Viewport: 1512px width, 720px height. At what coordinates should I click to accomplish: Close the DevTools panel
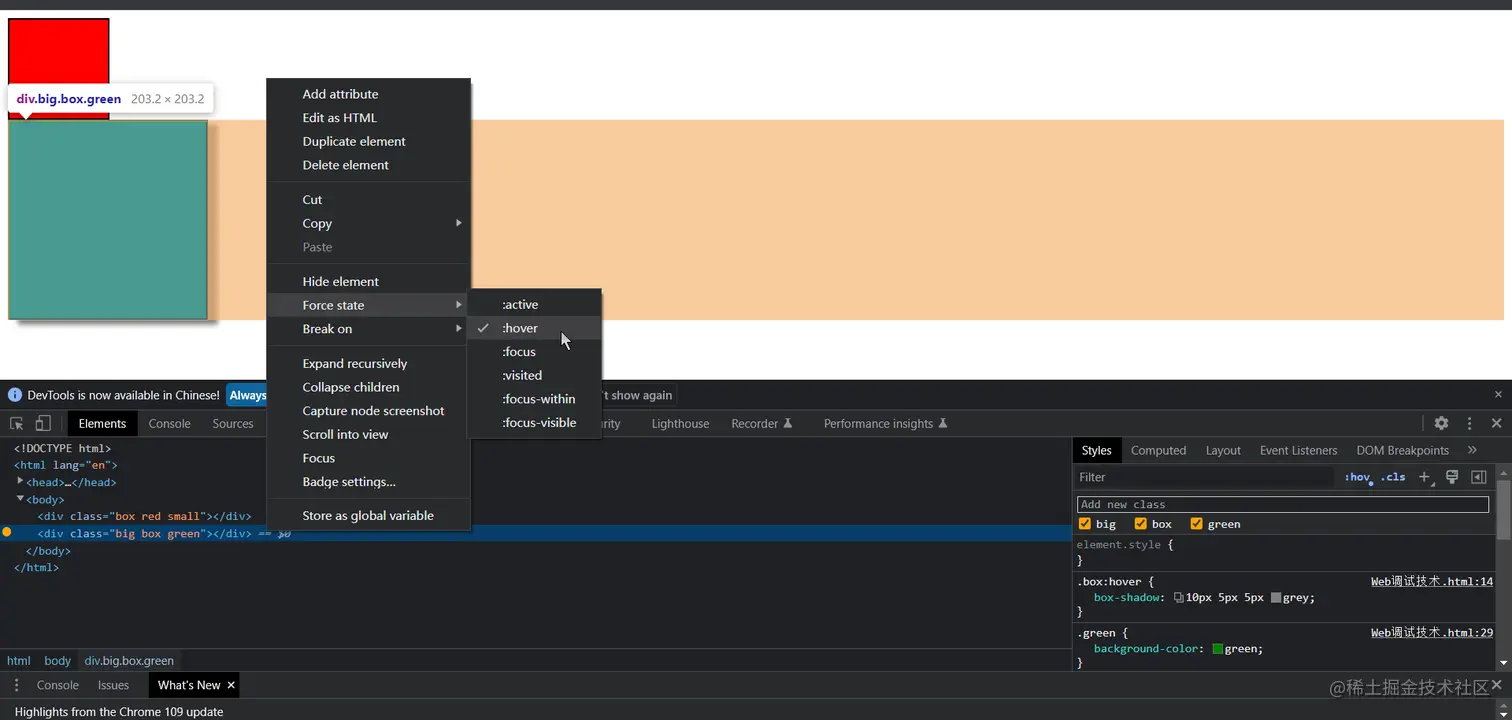tap(1497, 424)
